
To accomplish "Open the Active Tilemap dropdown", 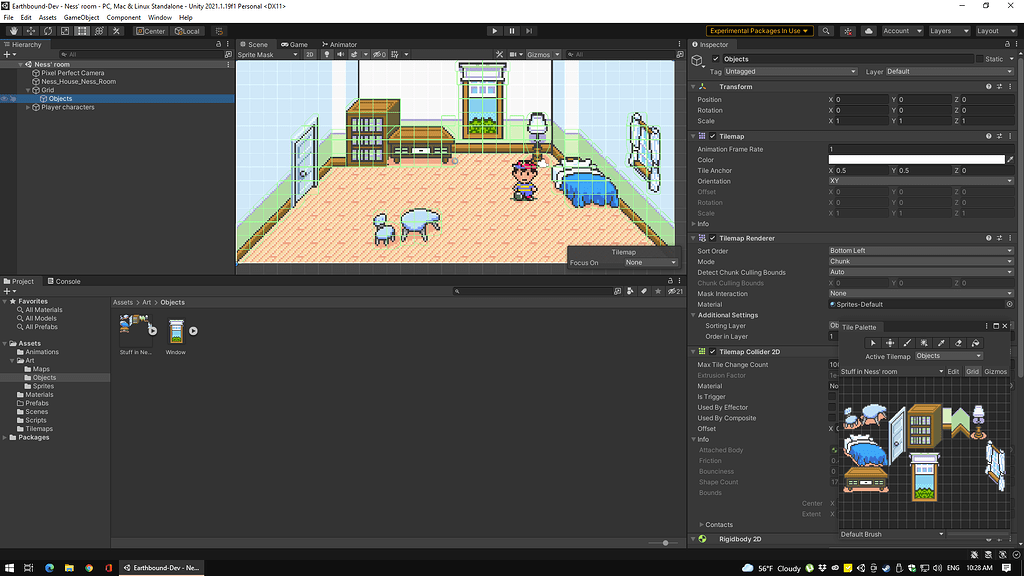I will (x=948, y=356).
